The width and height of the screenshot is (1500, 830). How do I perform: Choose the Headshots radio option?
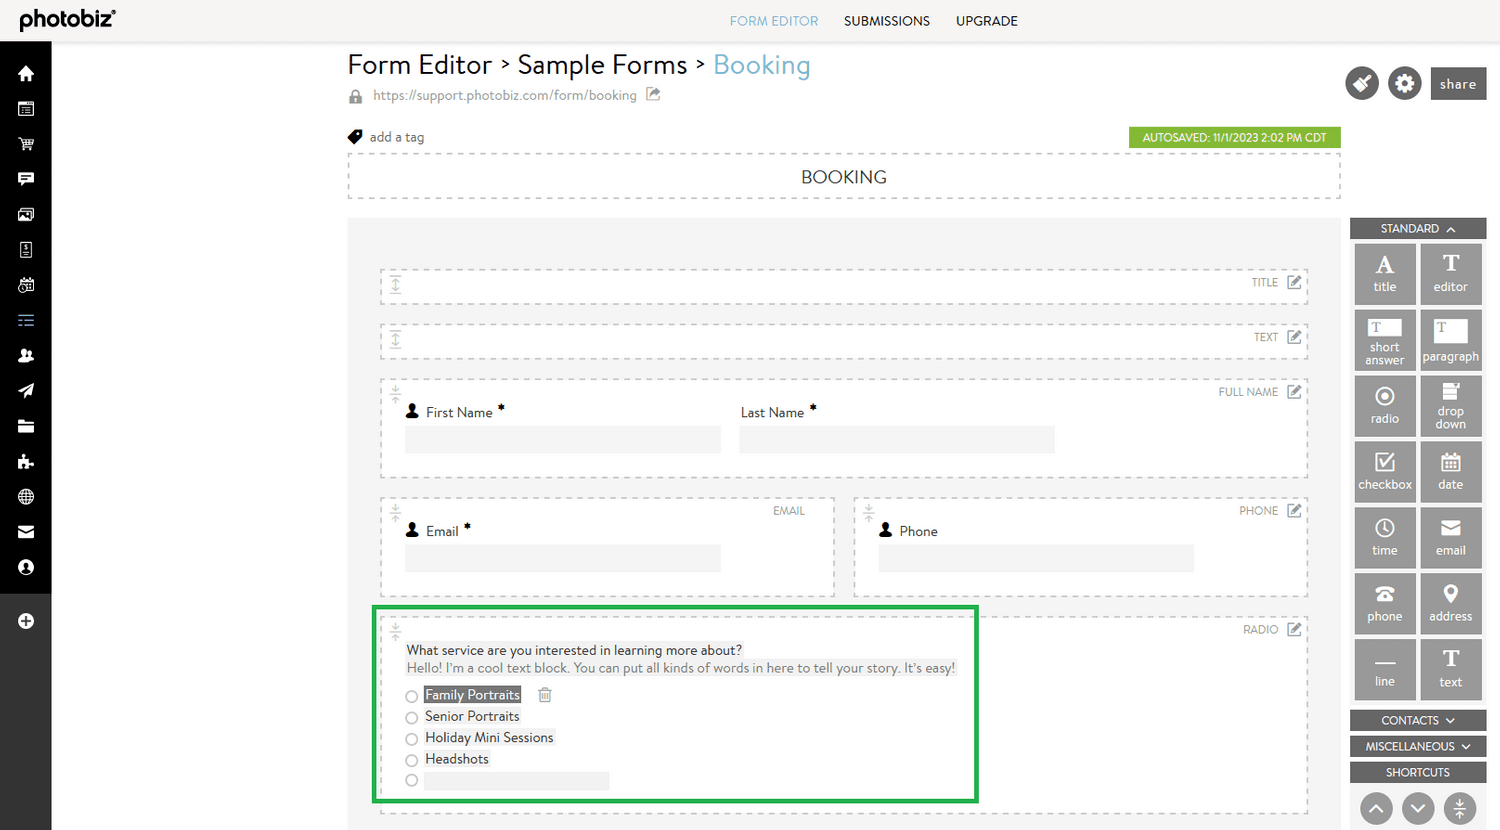(x=411, y=759)
